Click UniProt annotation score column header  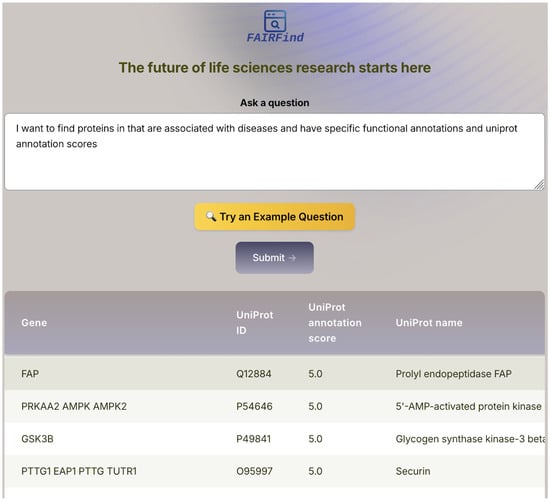pyautogui.click(x=335, y=323)
